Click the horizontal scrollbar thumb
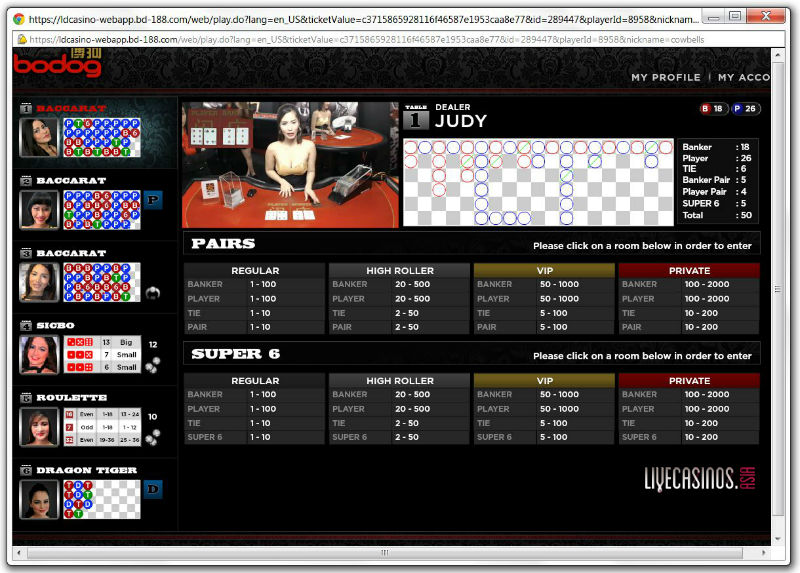The image size is (800, 573). point(385,553)
